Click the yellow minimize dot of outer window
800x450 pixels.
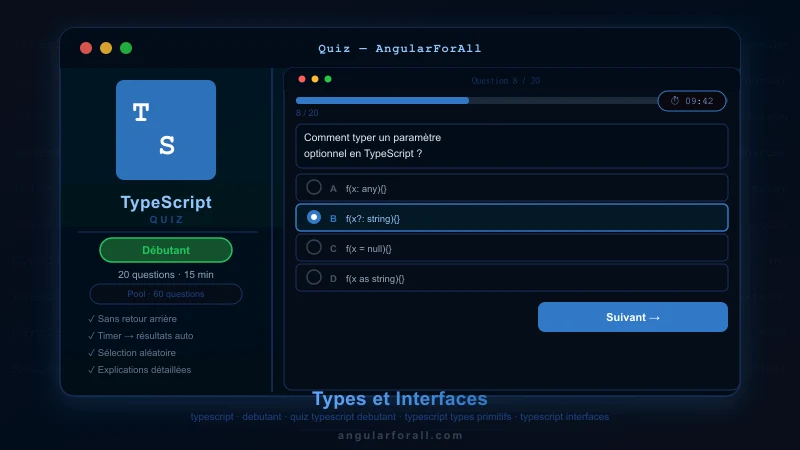click(x=106, y=48)
